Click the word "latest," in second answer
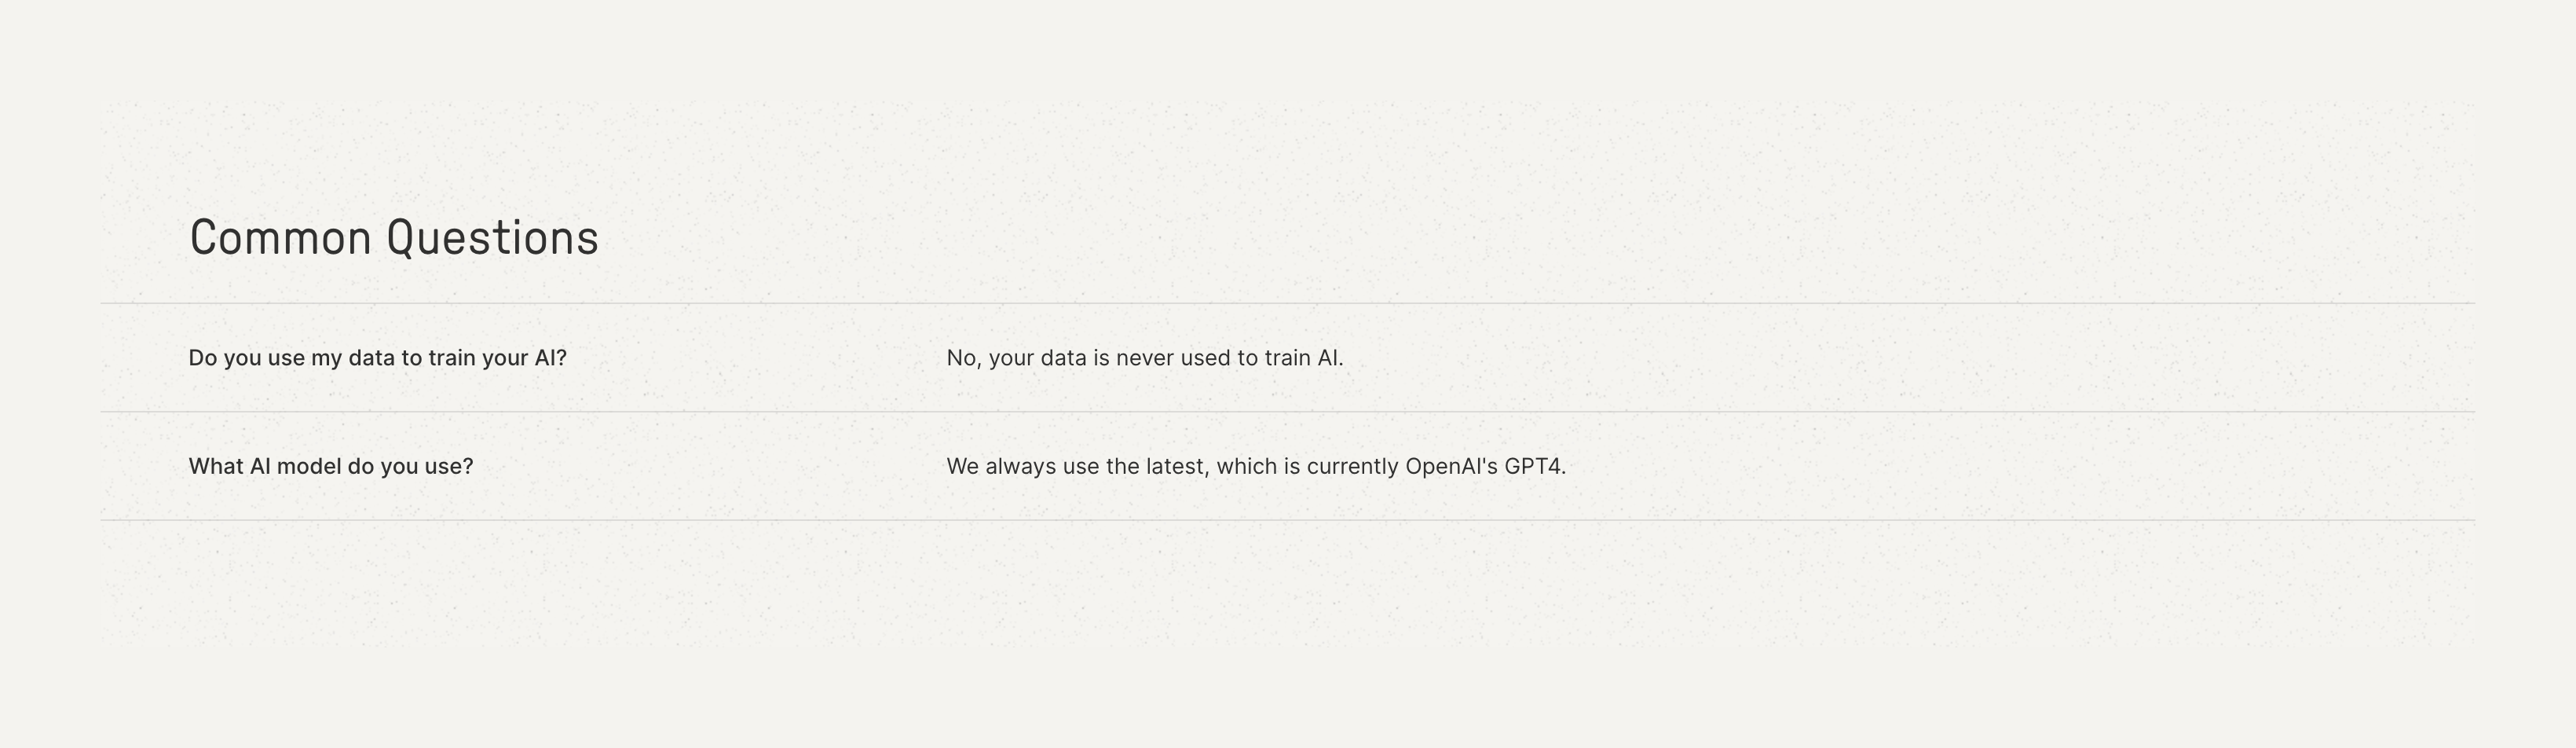 coord(1177,466)
